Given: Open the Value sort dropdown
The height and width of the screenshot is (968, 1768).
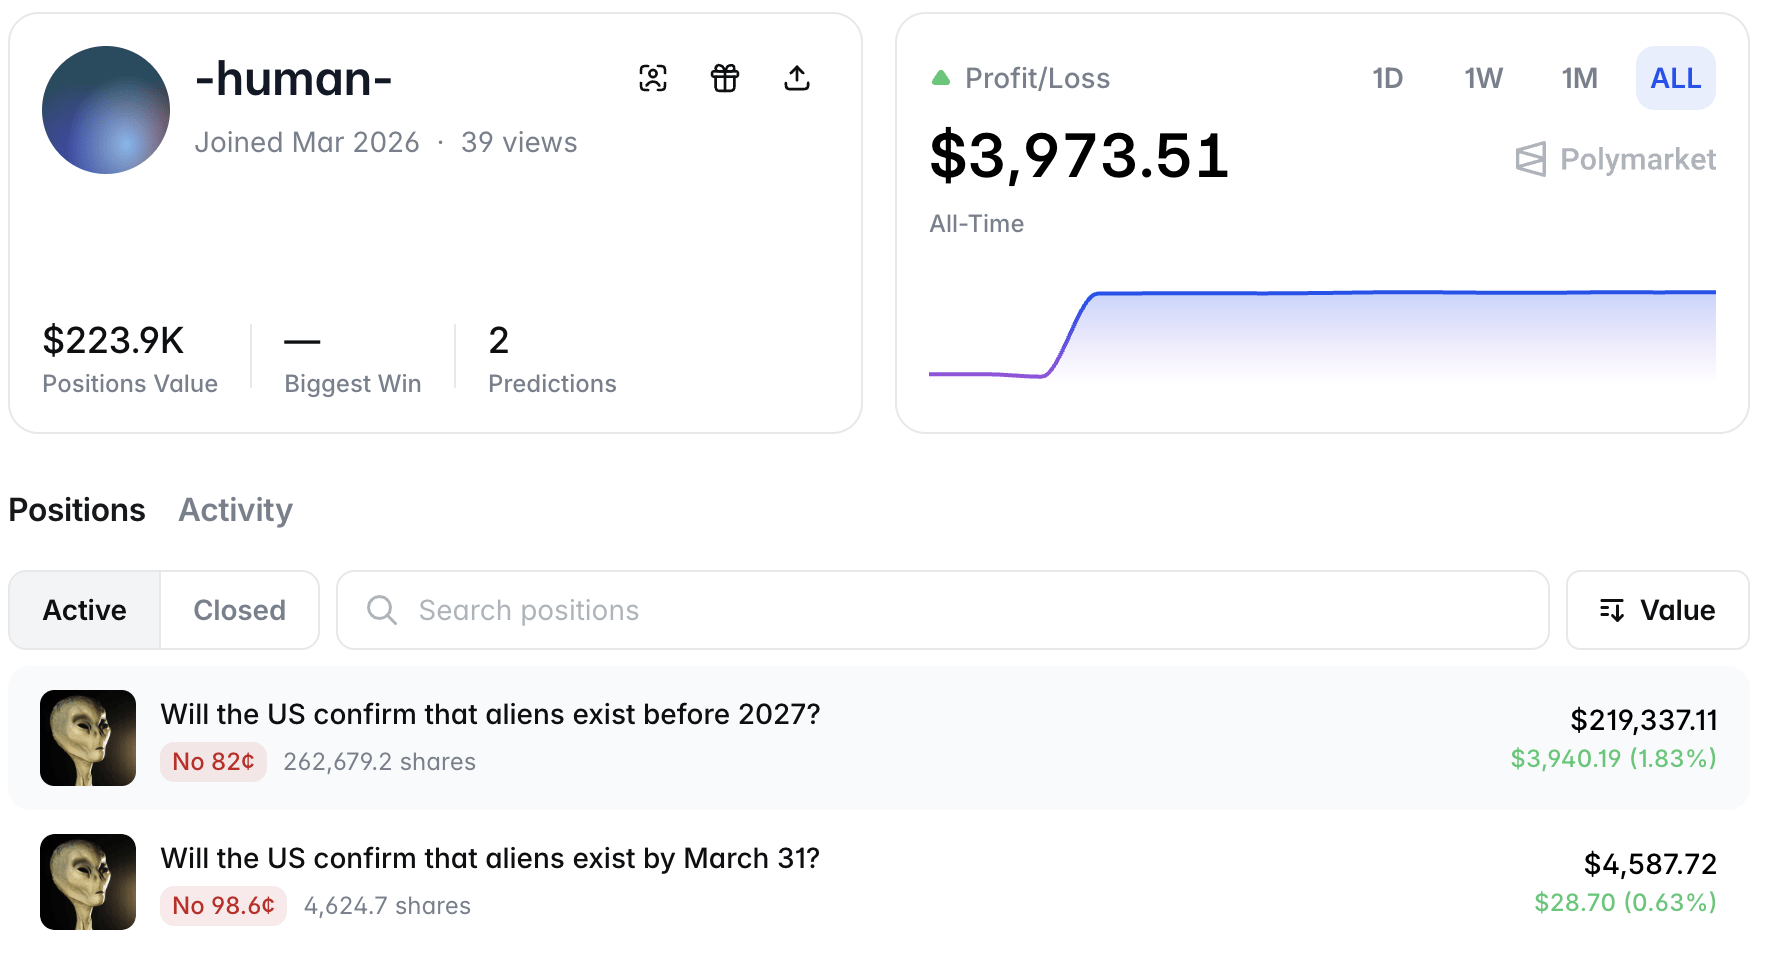Looking at the screenshot, I should pyautogui.click(x=1657, y=610).
